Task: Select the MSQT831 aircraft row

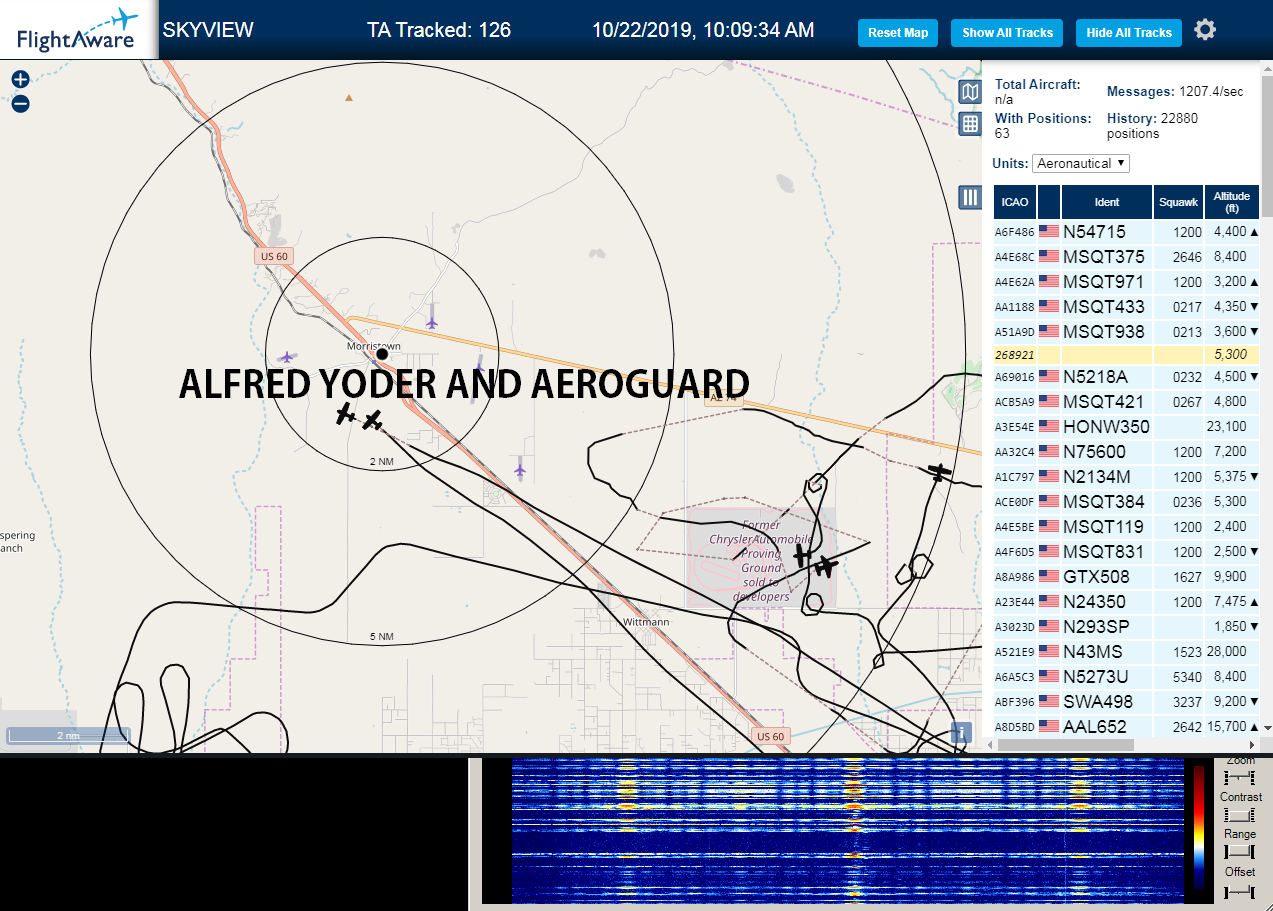Action: click(1127, 552)
